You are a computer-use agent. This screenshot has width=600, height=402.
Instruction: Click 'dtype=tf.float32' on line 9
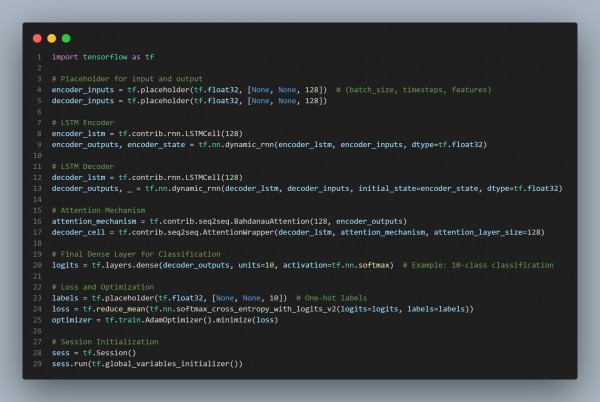[x=447, y=145]
